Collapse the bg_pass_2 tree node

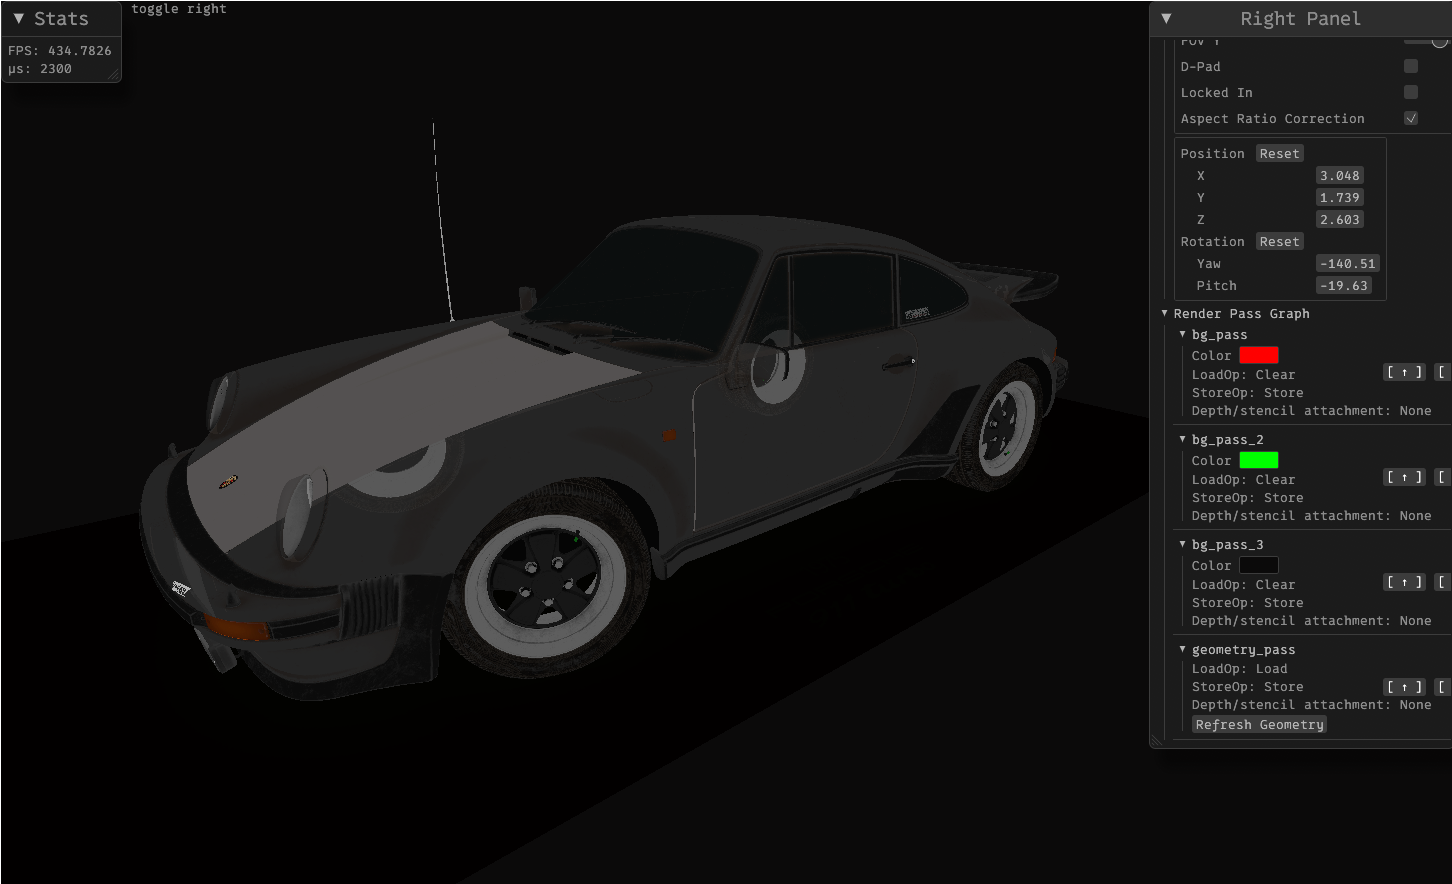pos(1183,439)
